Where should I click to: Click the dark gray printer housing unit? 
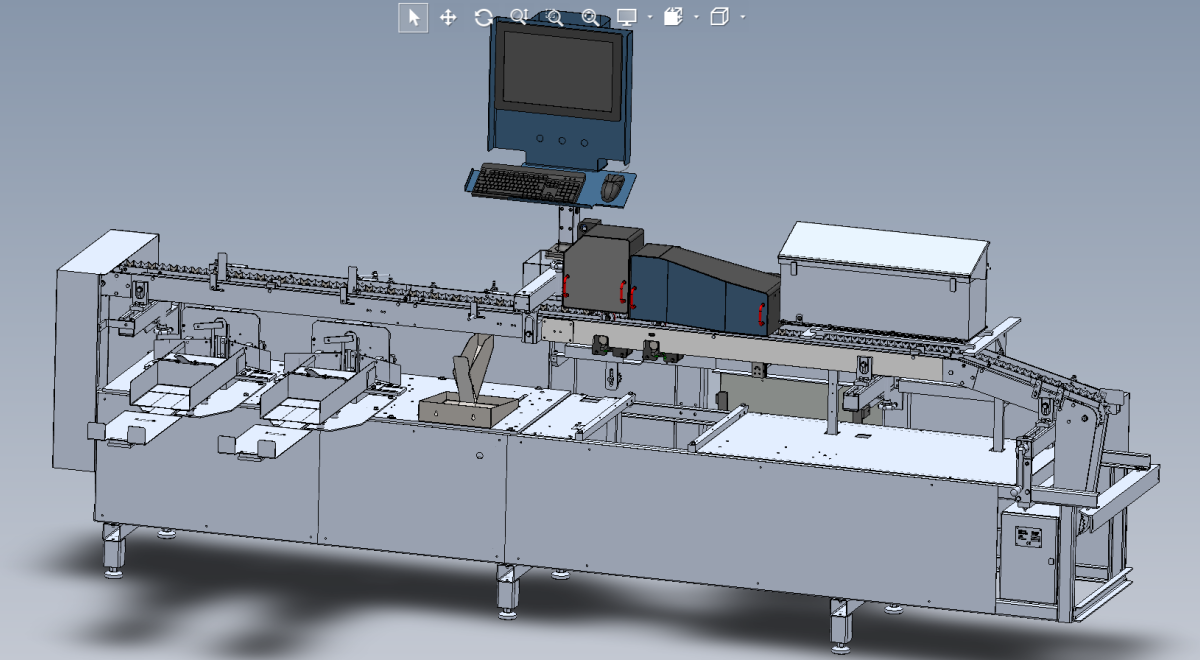[x=602, y=270]
